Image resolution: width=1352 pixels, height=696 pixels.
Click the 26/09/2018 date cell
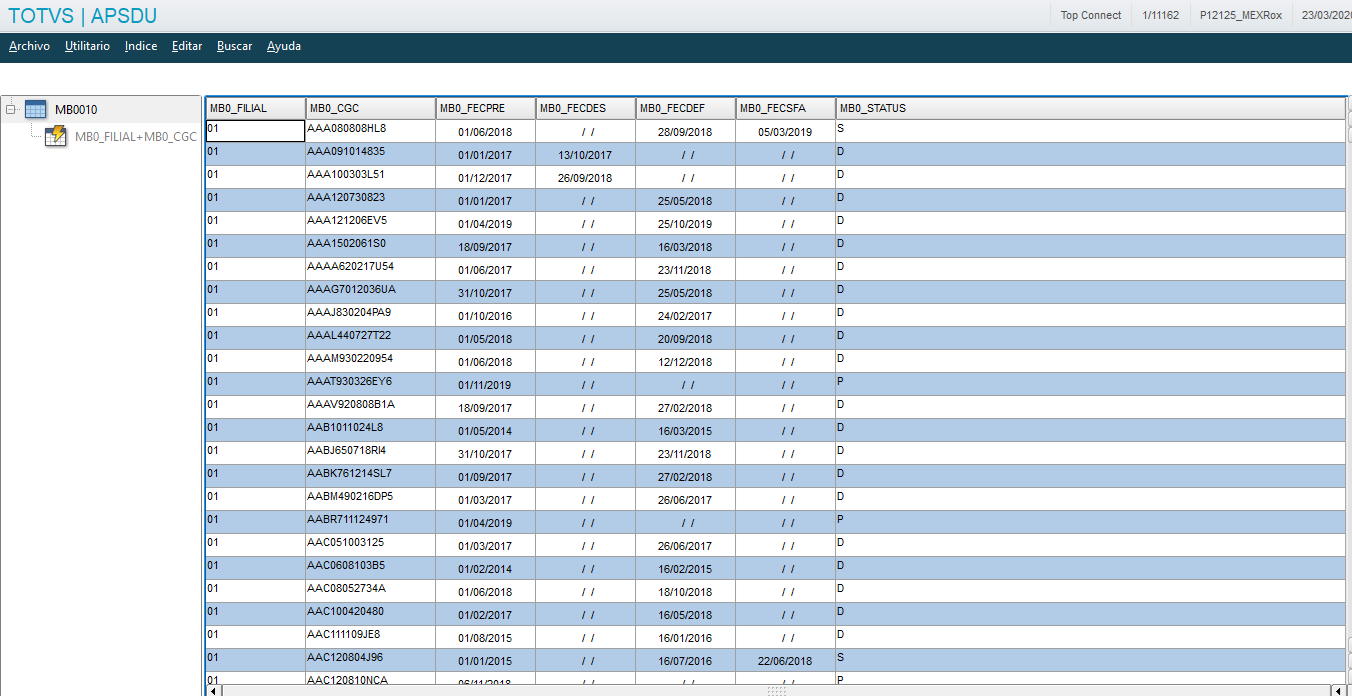(585, 178)
